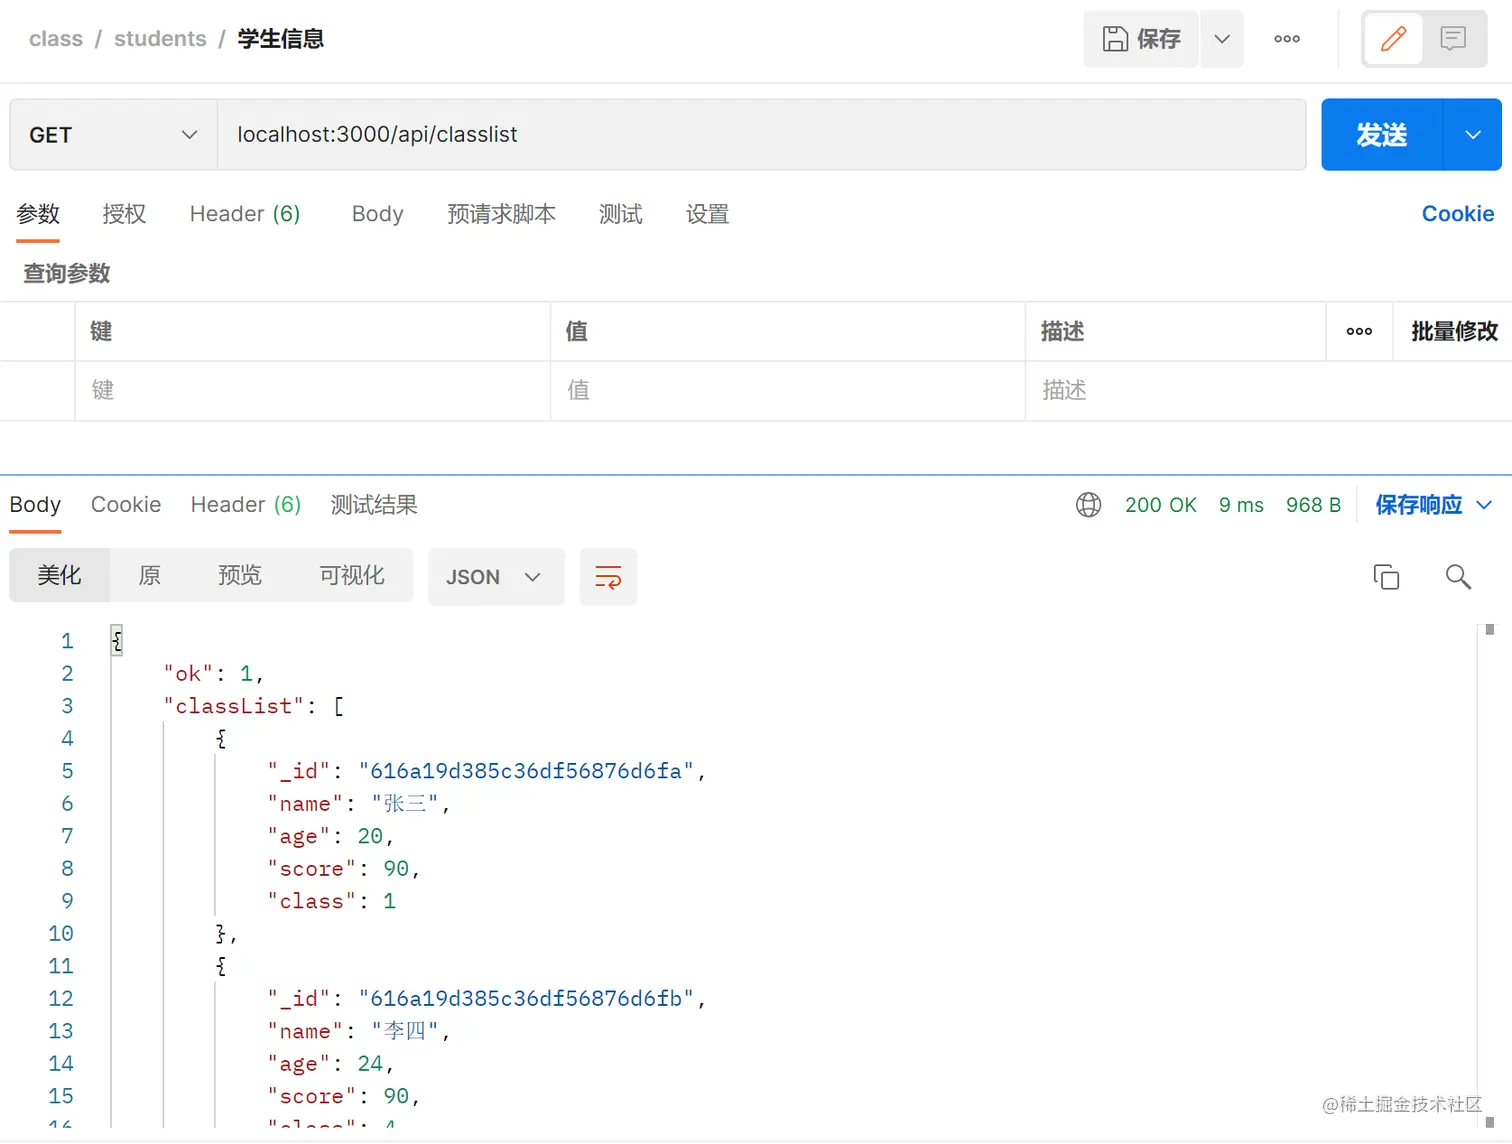Click the 968 B response size
Image resolution: width=1512 pixels, height=1144 pixels.
click(x=1313, y=505)
